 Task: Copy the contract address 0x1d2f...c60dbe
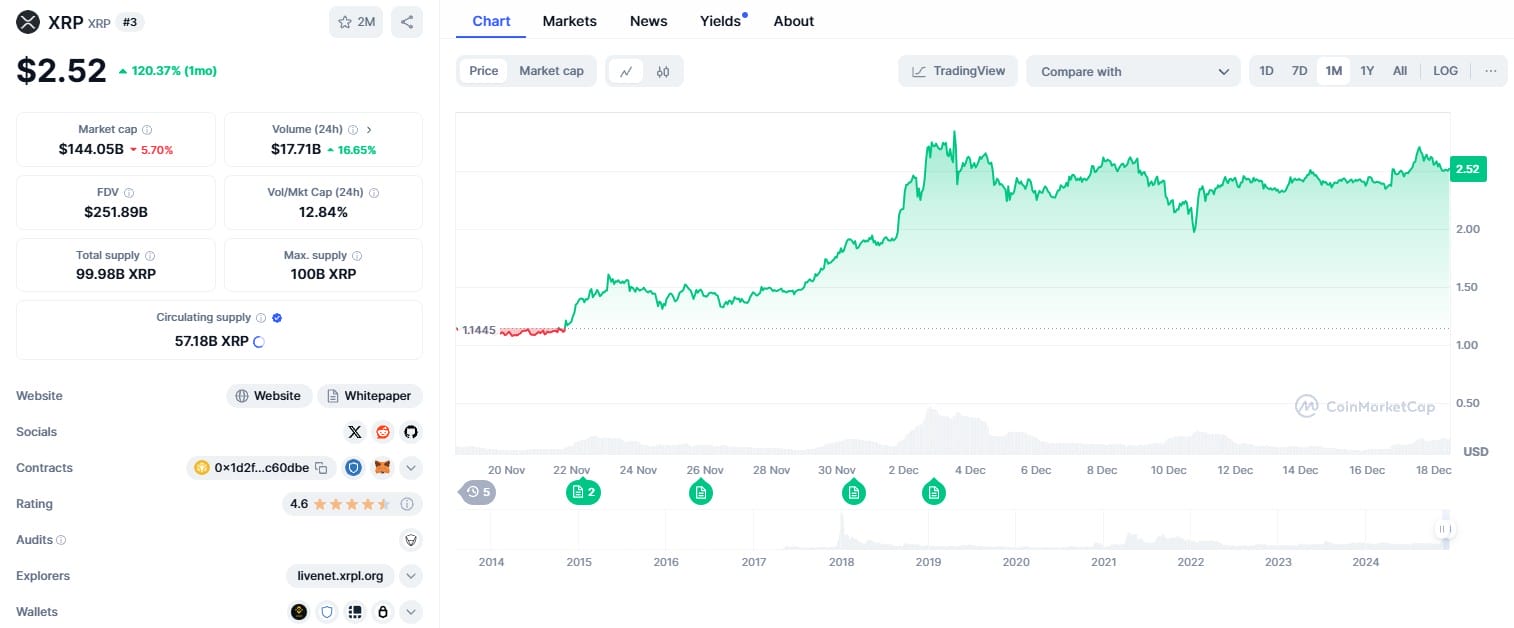pyautogui.click(x=321, y=468)
